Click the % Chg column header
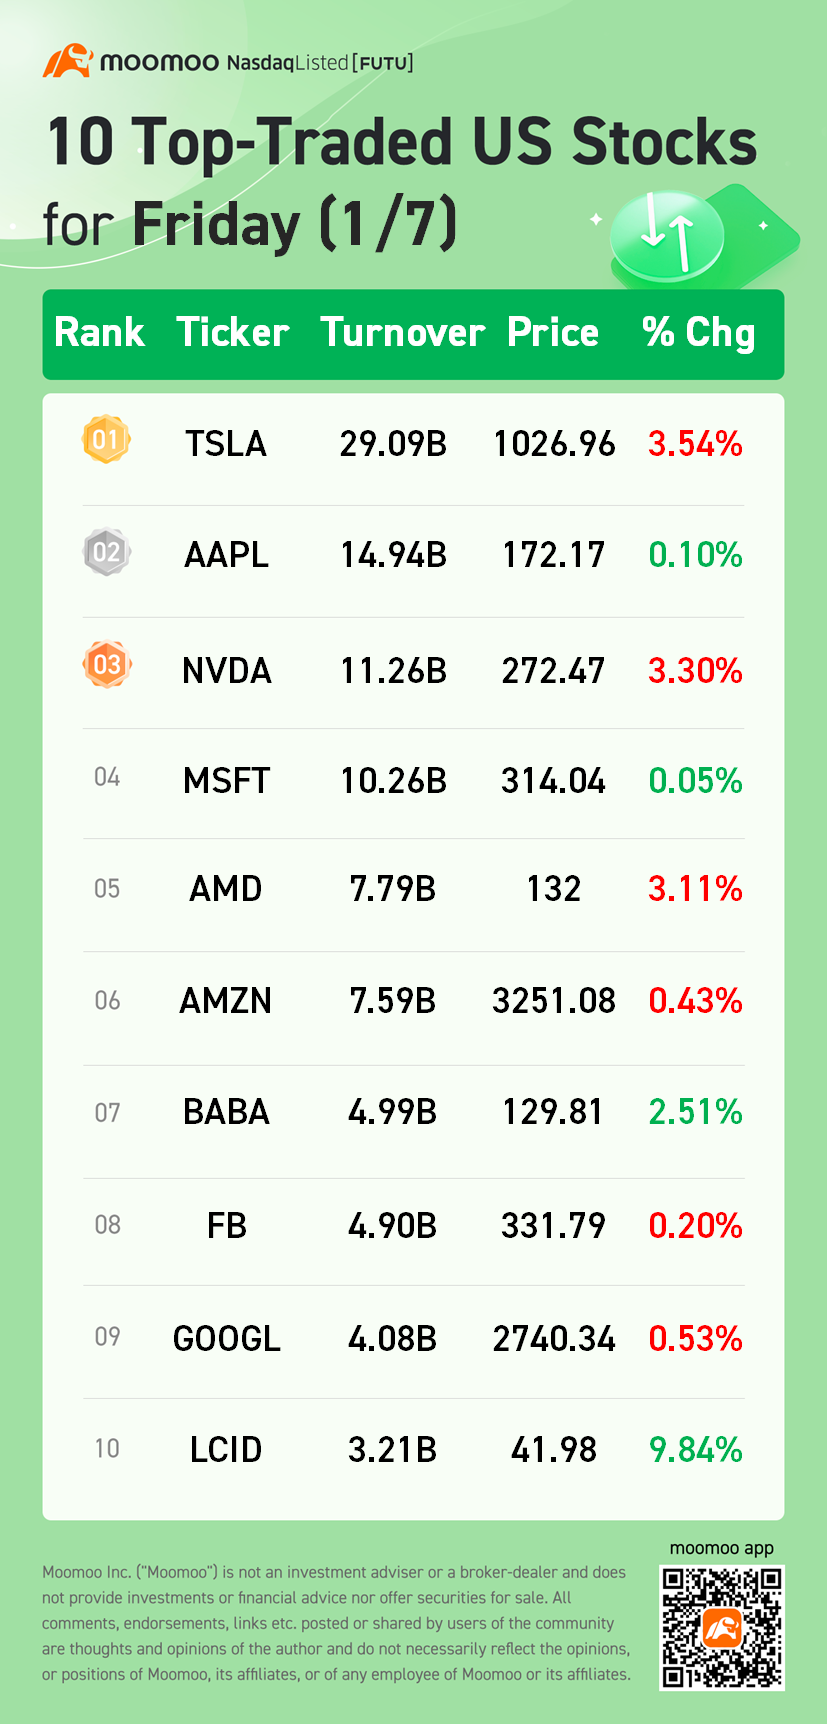Screen dimensions: 827x1724 (698, 333)
